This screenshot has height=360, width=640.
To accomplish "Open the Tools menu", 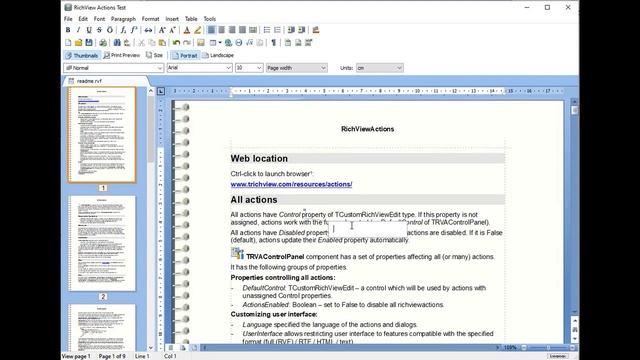I will [209, 19].
